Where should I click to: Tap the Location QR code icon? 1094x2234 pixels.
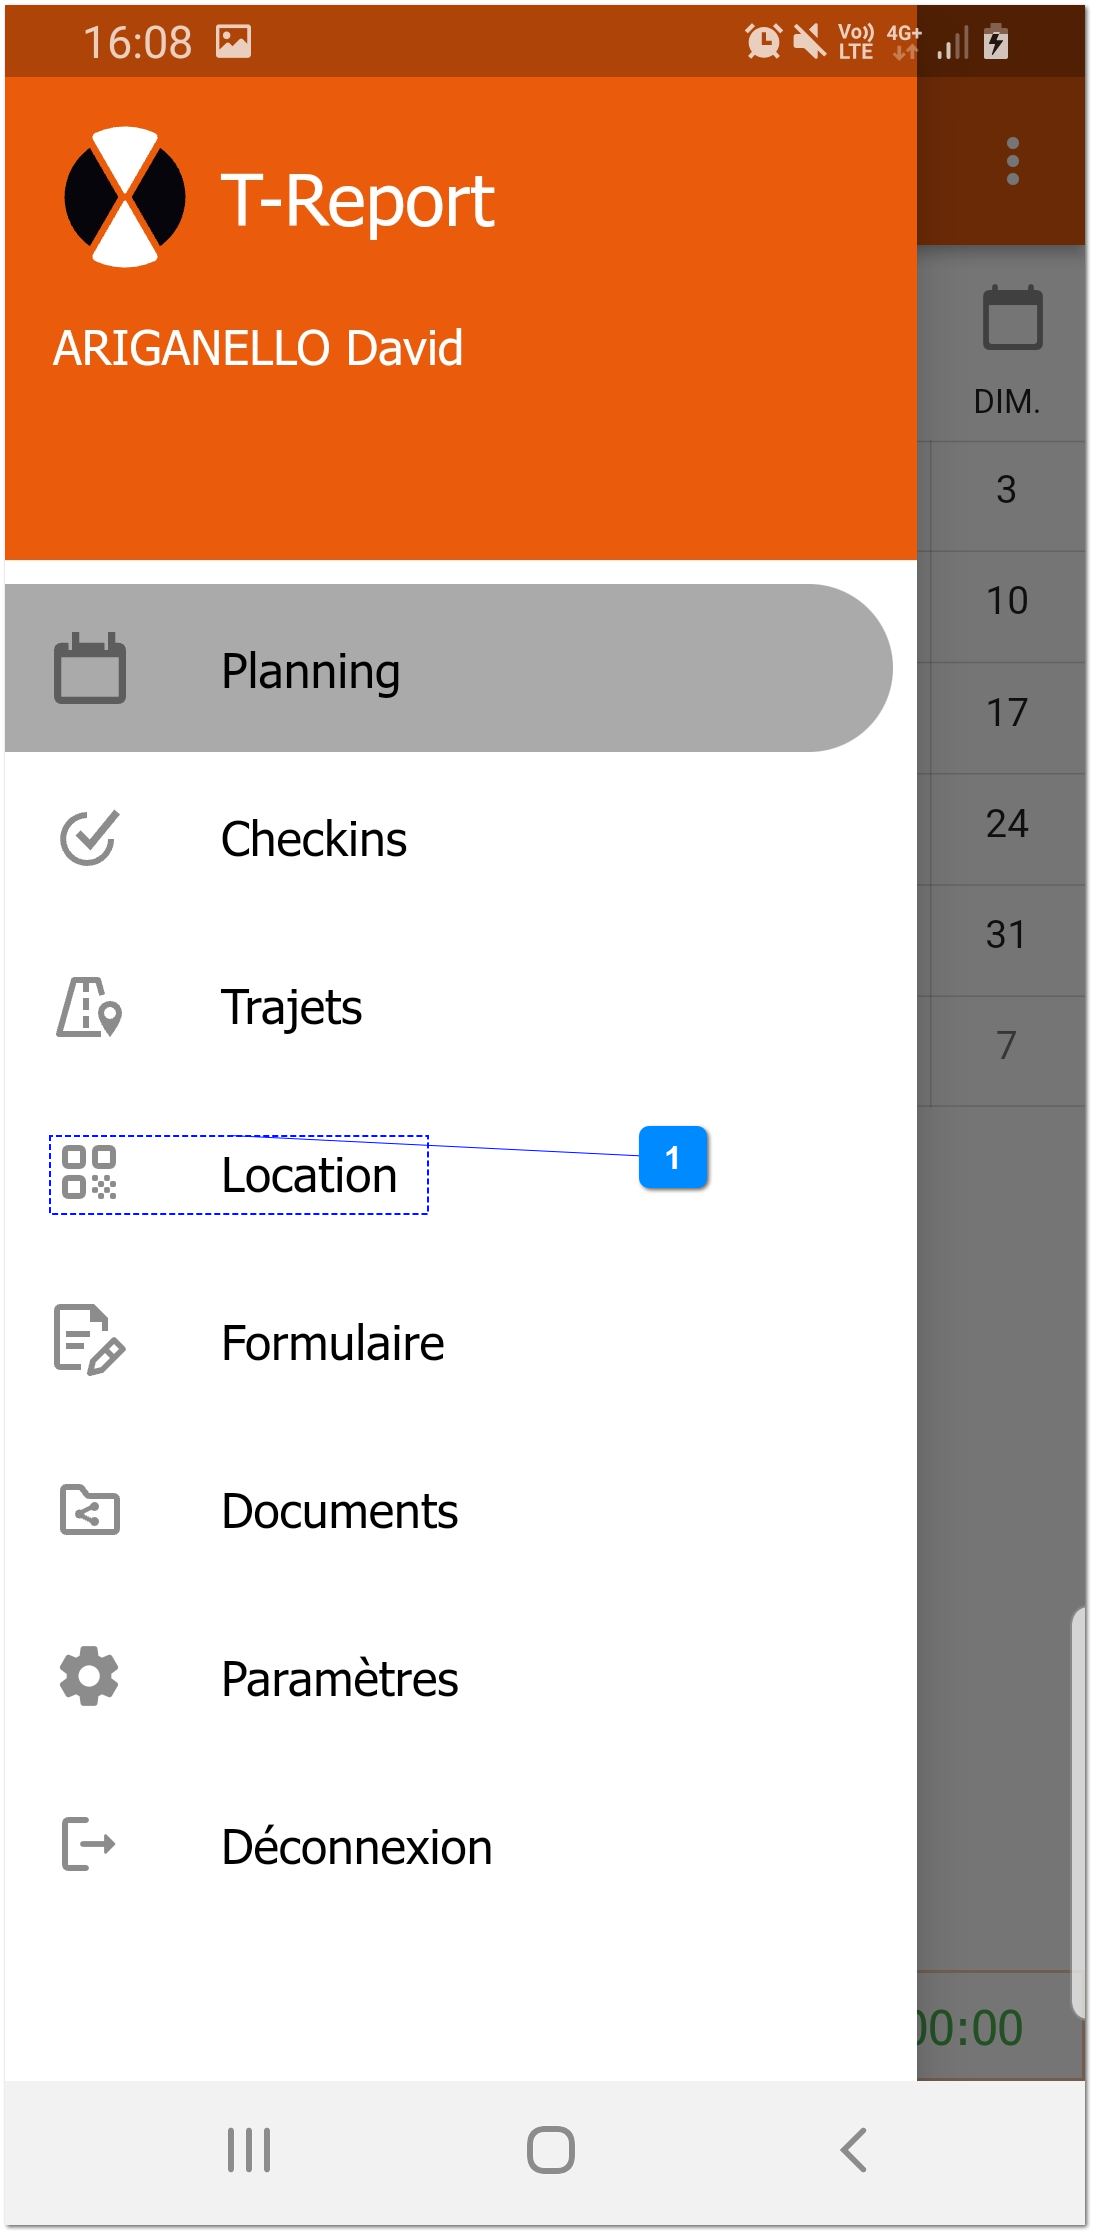89,1173
